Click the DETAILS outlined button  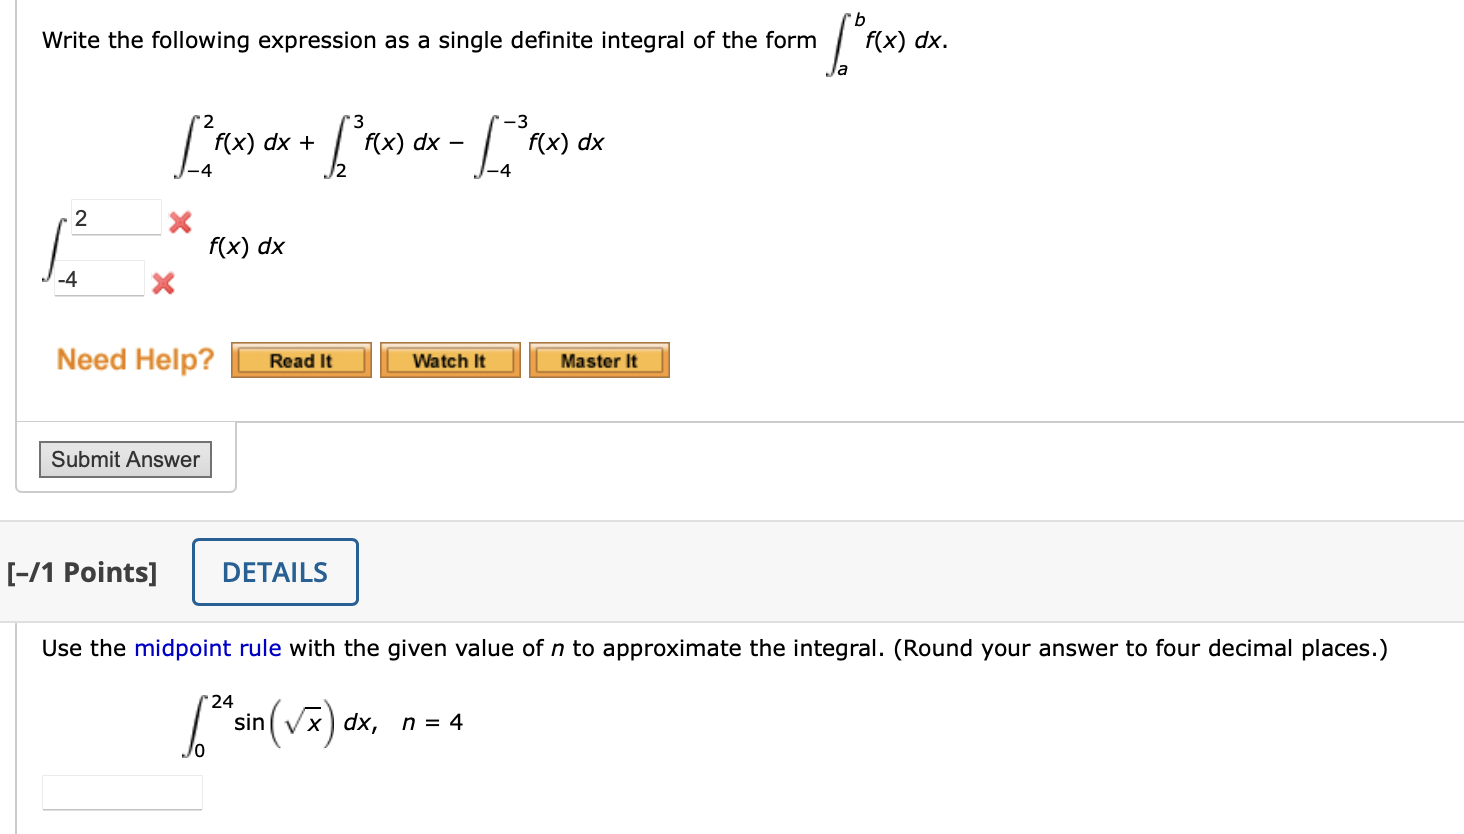[274, 572]
